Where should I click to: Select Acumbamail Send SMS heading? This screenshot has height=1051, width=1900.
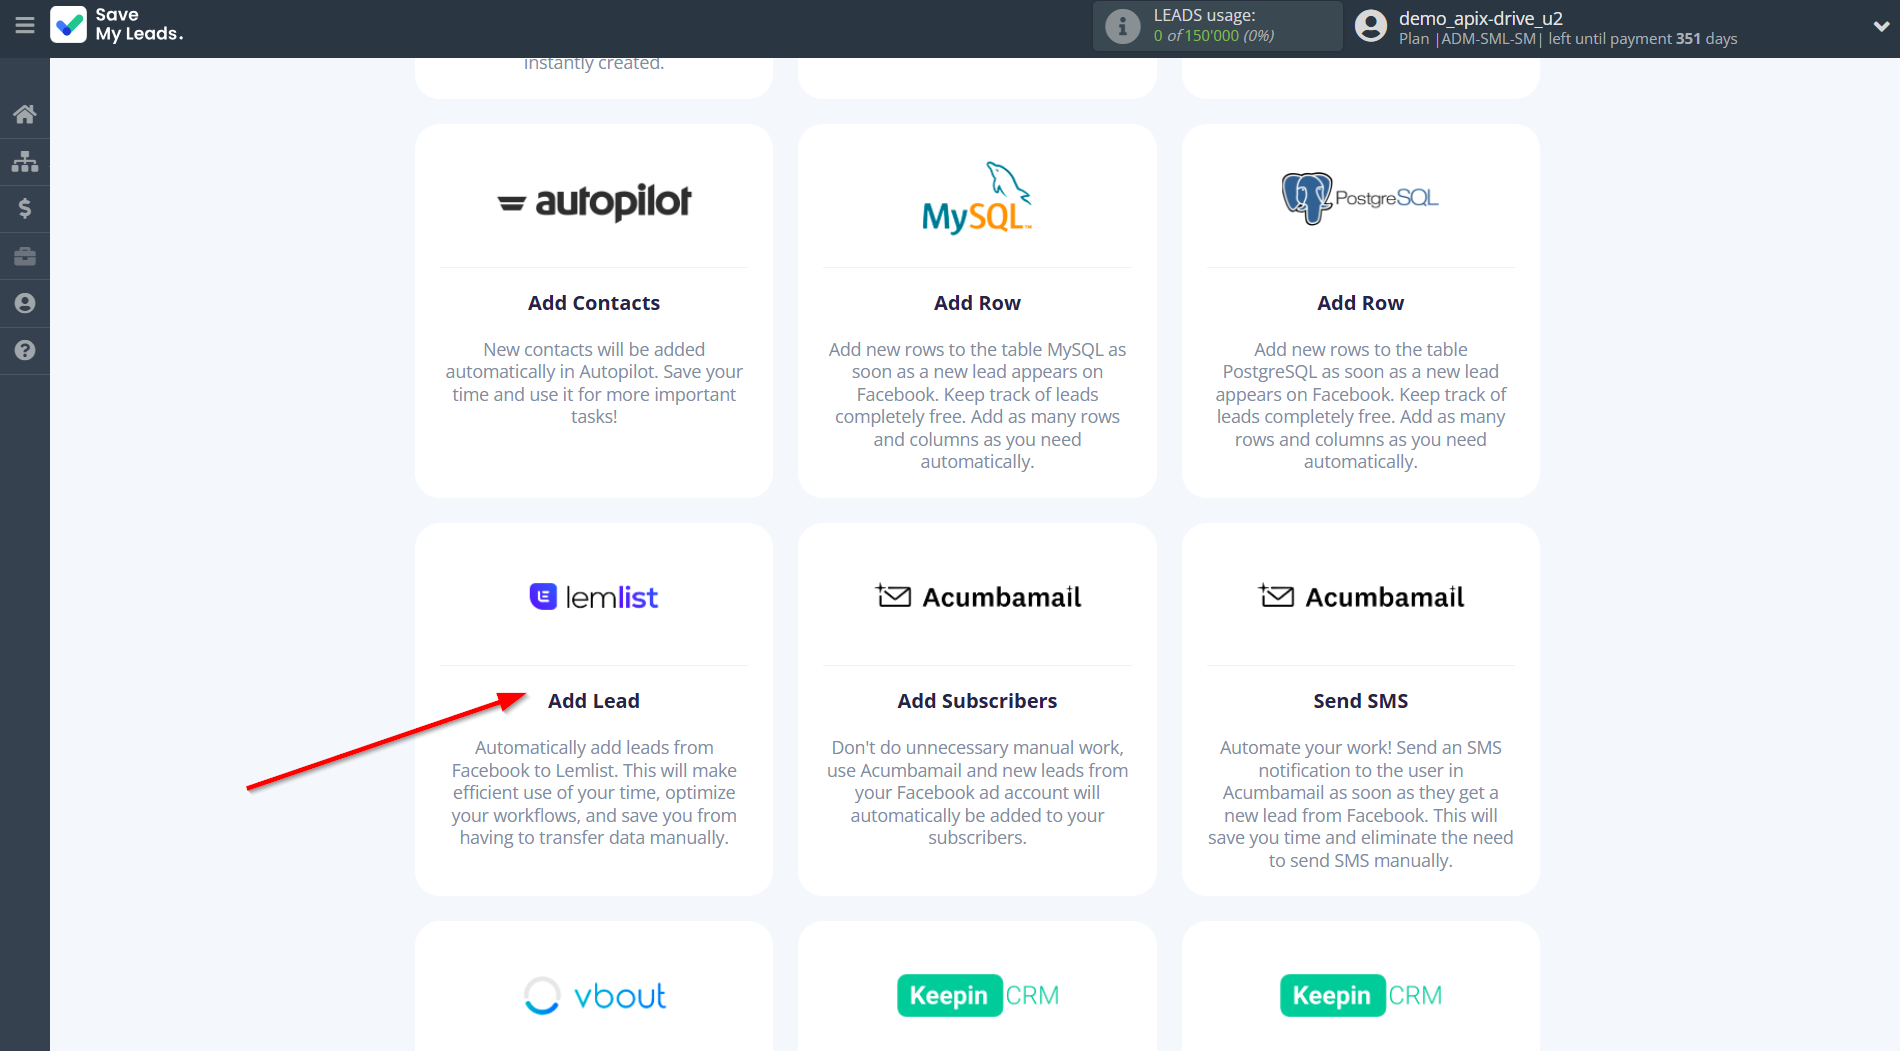[1360, 701]
